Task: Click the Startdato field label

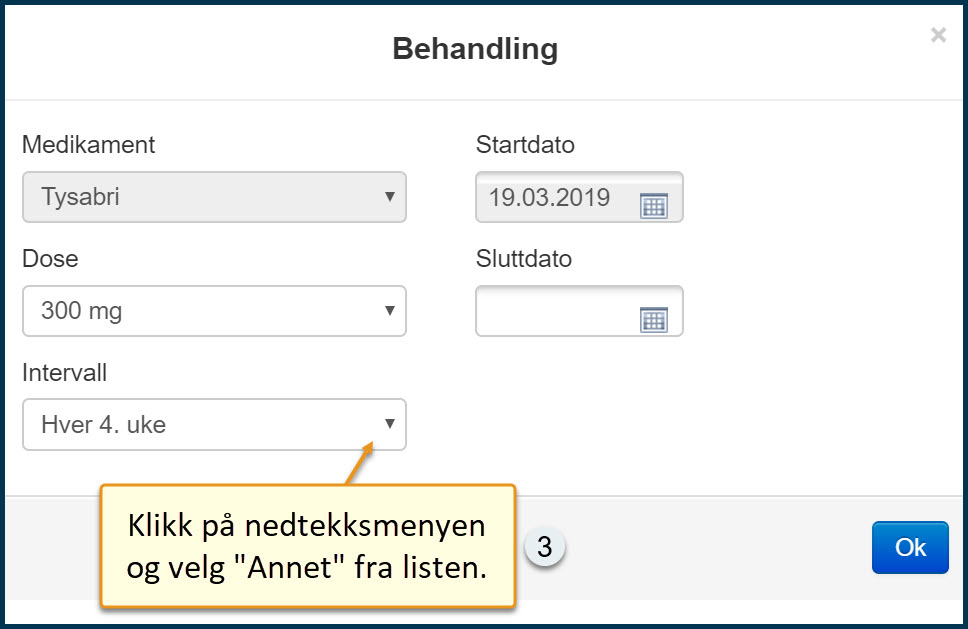Action: (525, 145)
